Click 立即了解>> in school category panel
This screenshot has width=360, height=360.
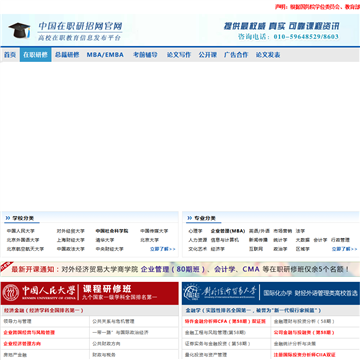[163, 249]
